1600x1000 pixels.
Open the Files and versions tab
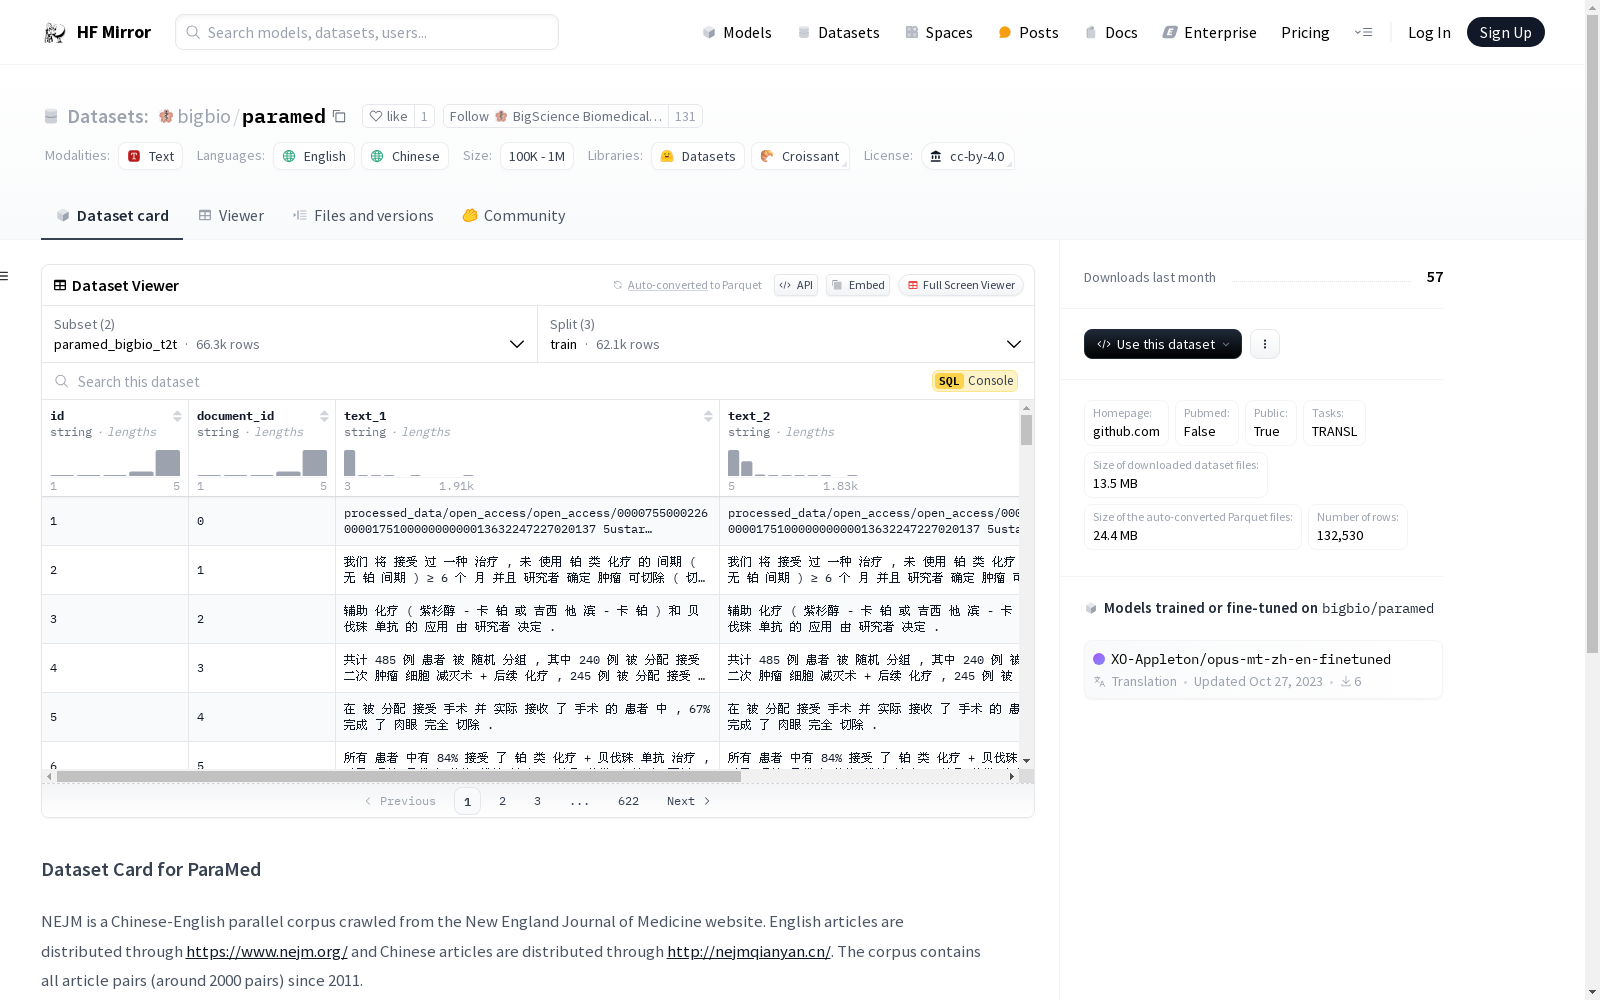tap(363, 216)
